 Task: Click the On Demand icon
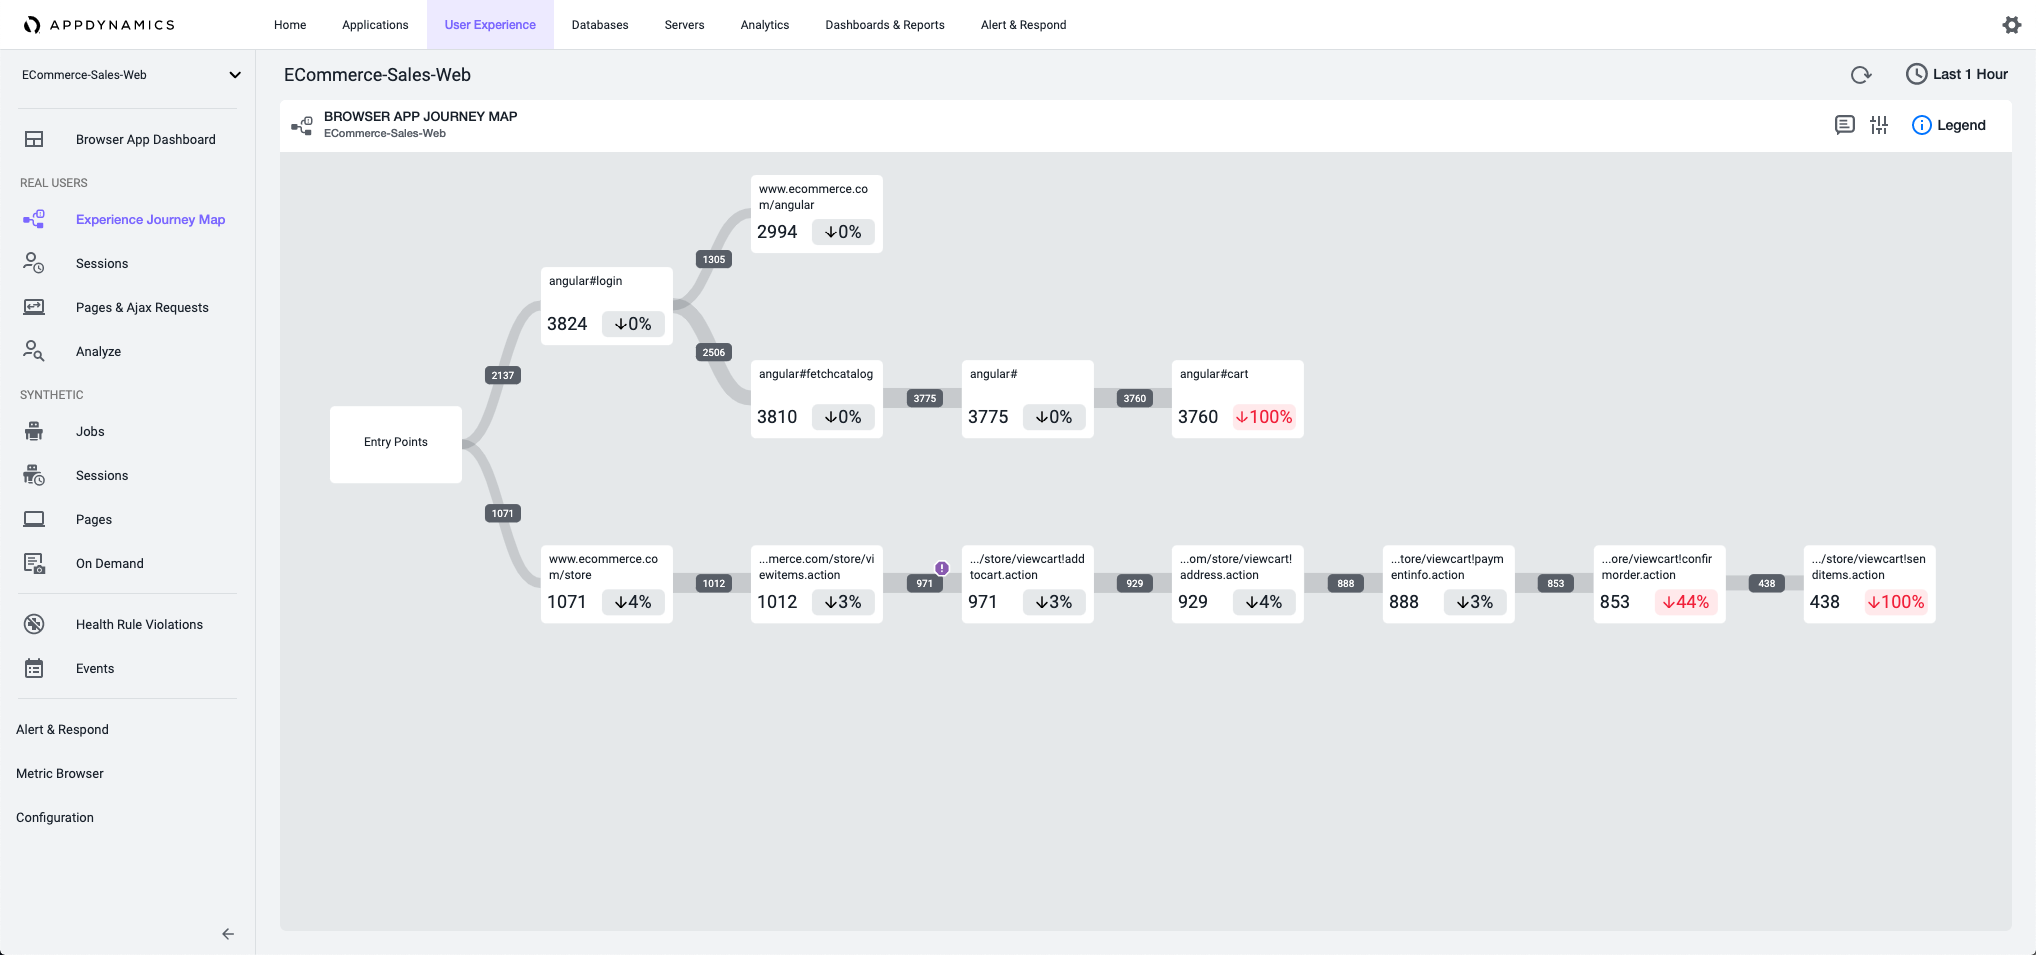tap(34, 563)
